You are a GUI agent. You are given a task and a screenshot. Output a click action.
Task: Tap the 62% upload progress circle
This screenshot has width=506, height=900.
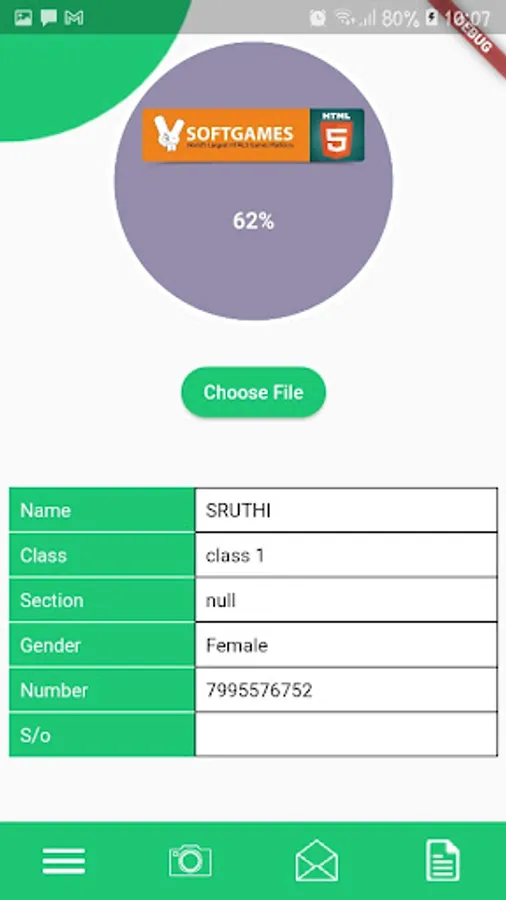(x=254, y=181)
